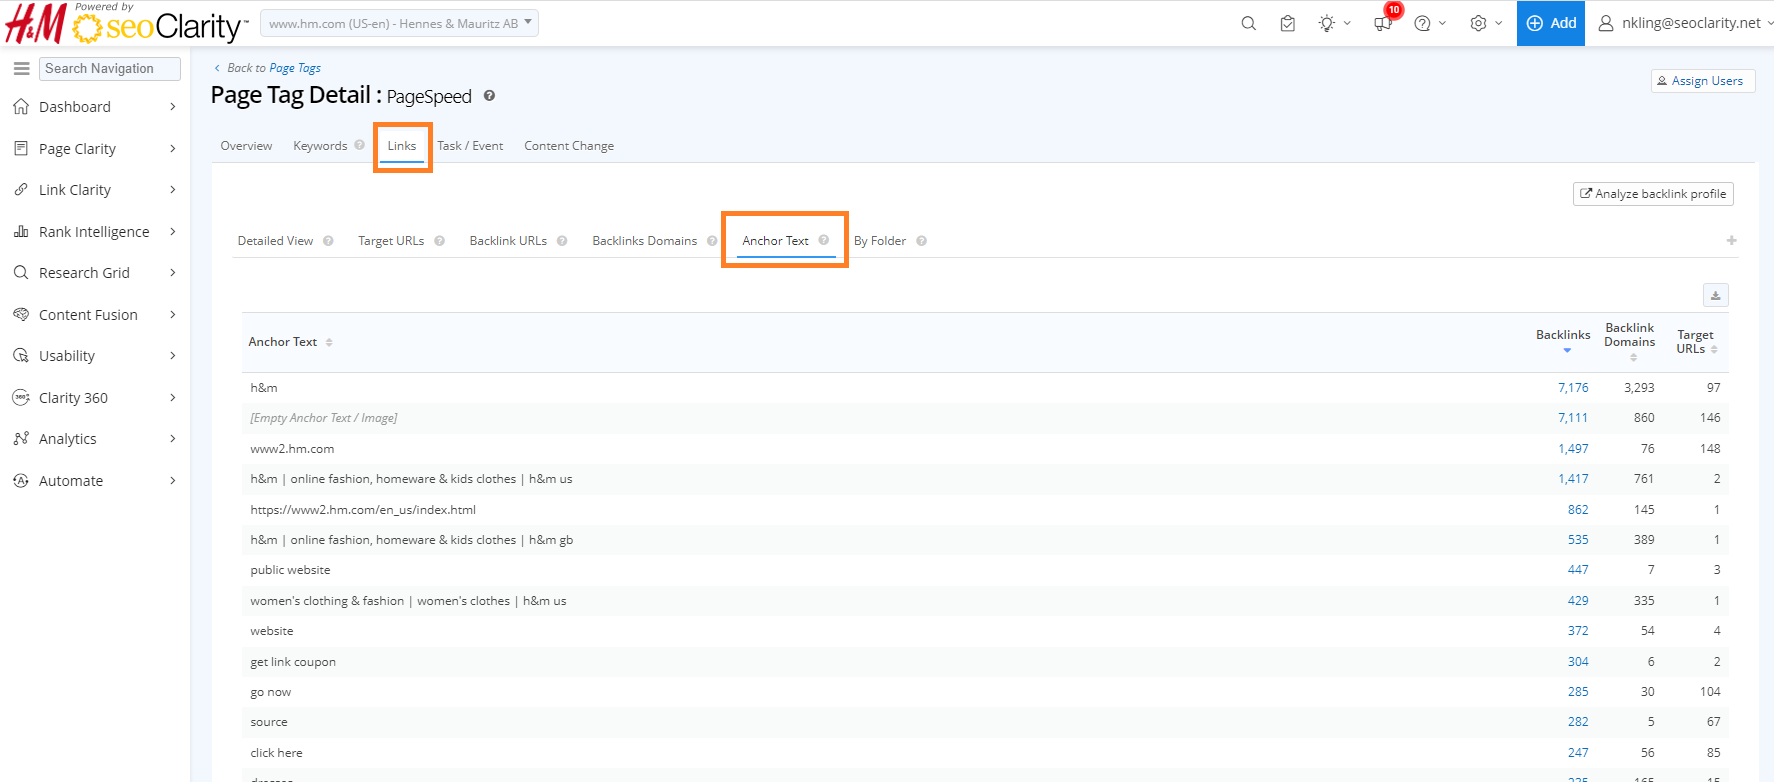Open the domain selector dropdown www.hm.com

point(399,23)
